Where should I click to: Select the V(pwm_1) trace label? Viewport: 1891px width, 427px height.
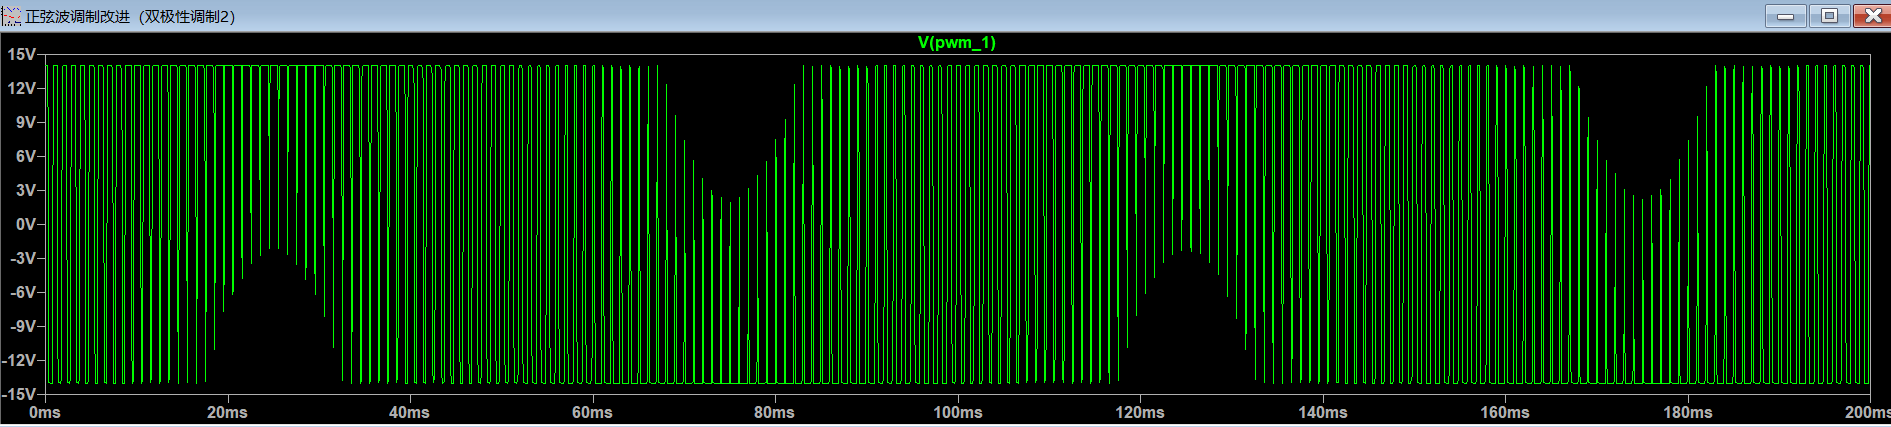(956, 42)
